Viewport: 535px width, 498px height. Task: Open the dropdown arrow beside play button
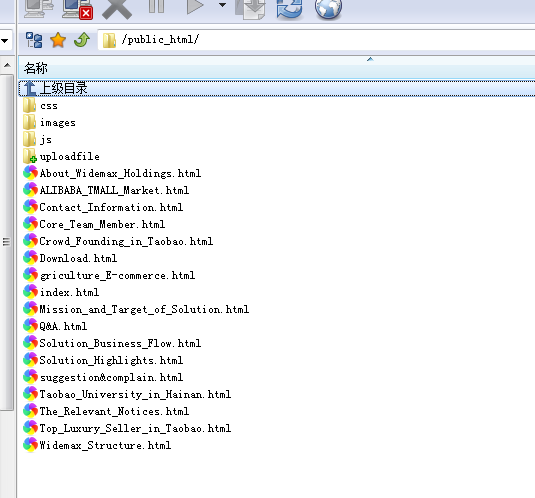tap(222, 5)
